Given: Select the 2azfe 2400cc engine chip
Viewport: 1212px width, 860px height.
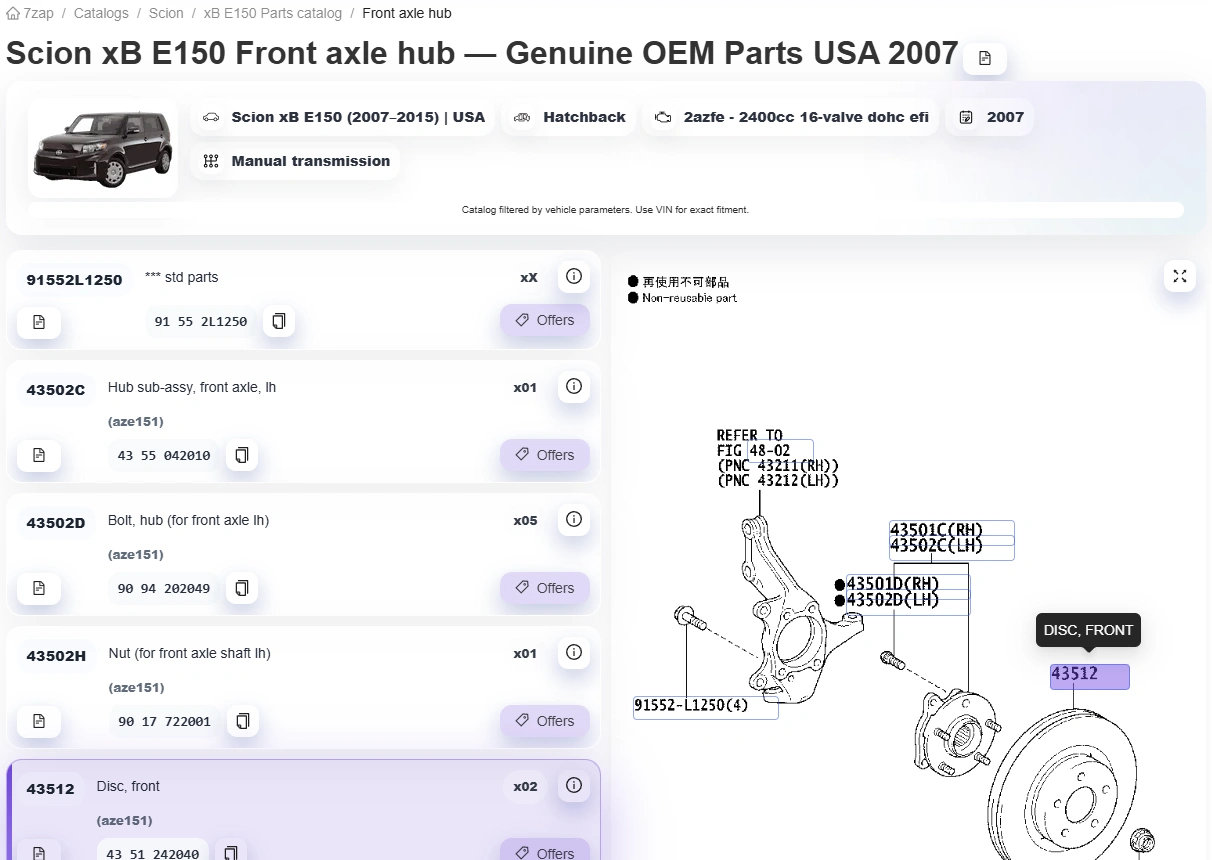Looking at the screenshot, I should (791, 117).
